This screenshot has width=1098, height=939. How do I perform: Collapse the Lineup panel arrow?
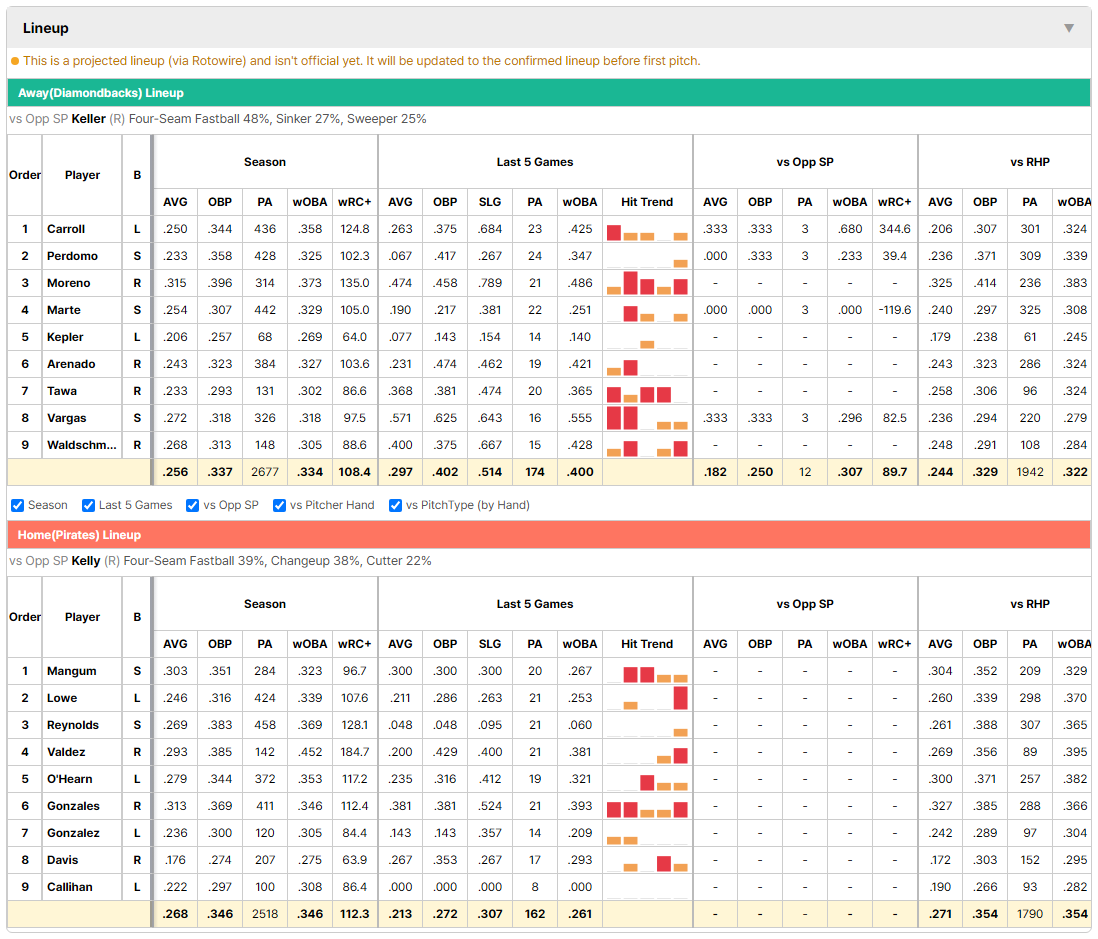click(1069, 28)
